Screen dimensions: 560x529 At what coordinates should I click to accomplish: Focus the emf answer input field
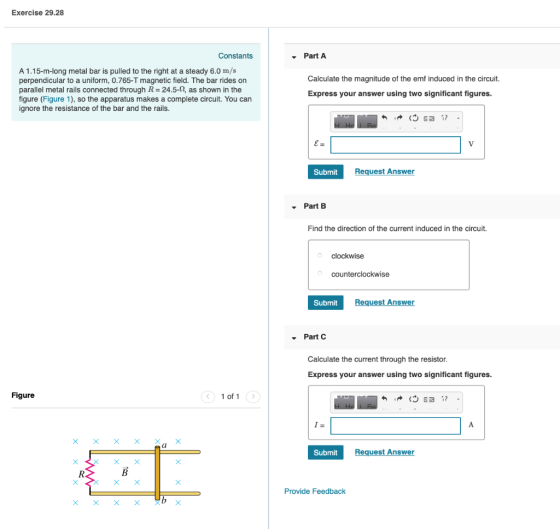pyautogui.click(x=395, y=145)
